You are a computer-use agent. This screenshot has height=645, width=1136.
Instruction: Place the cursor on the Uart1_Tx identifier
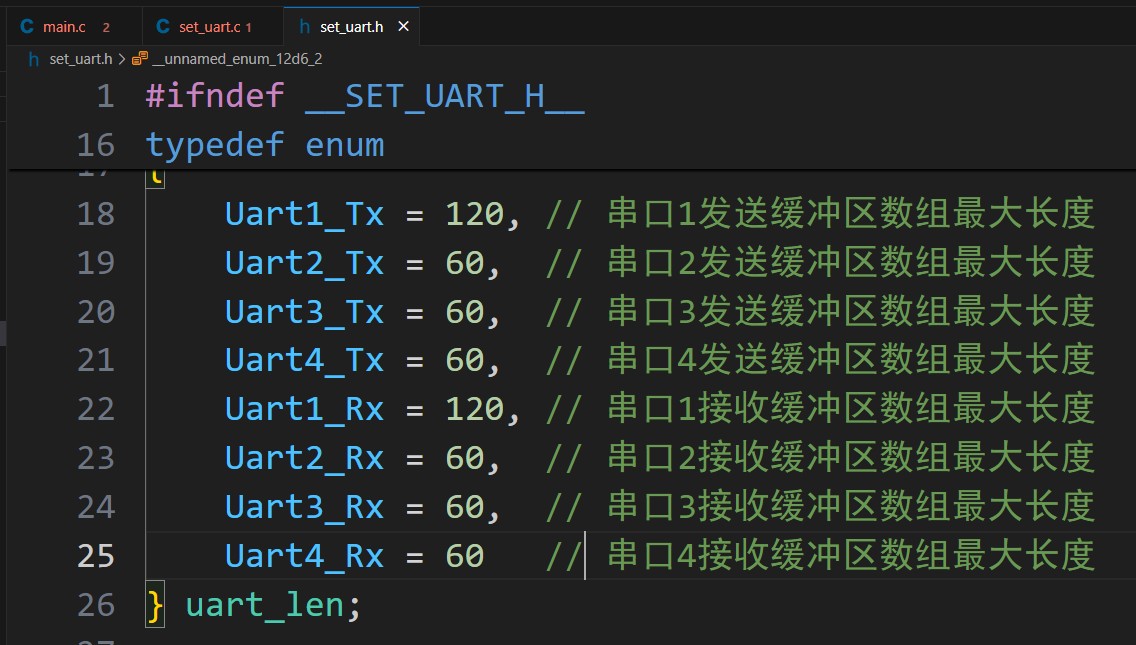coord(304,214)
